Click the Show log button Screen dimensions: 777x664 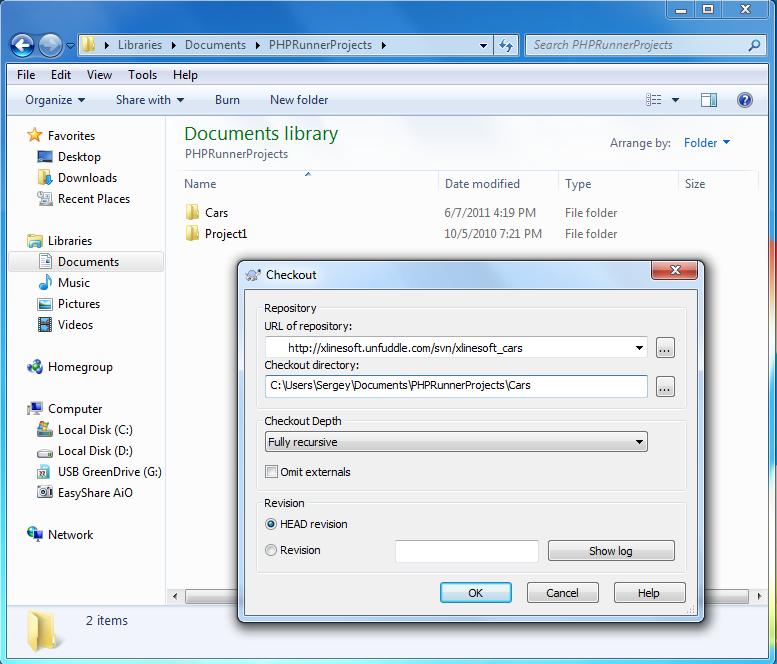[x=611, y=551]
